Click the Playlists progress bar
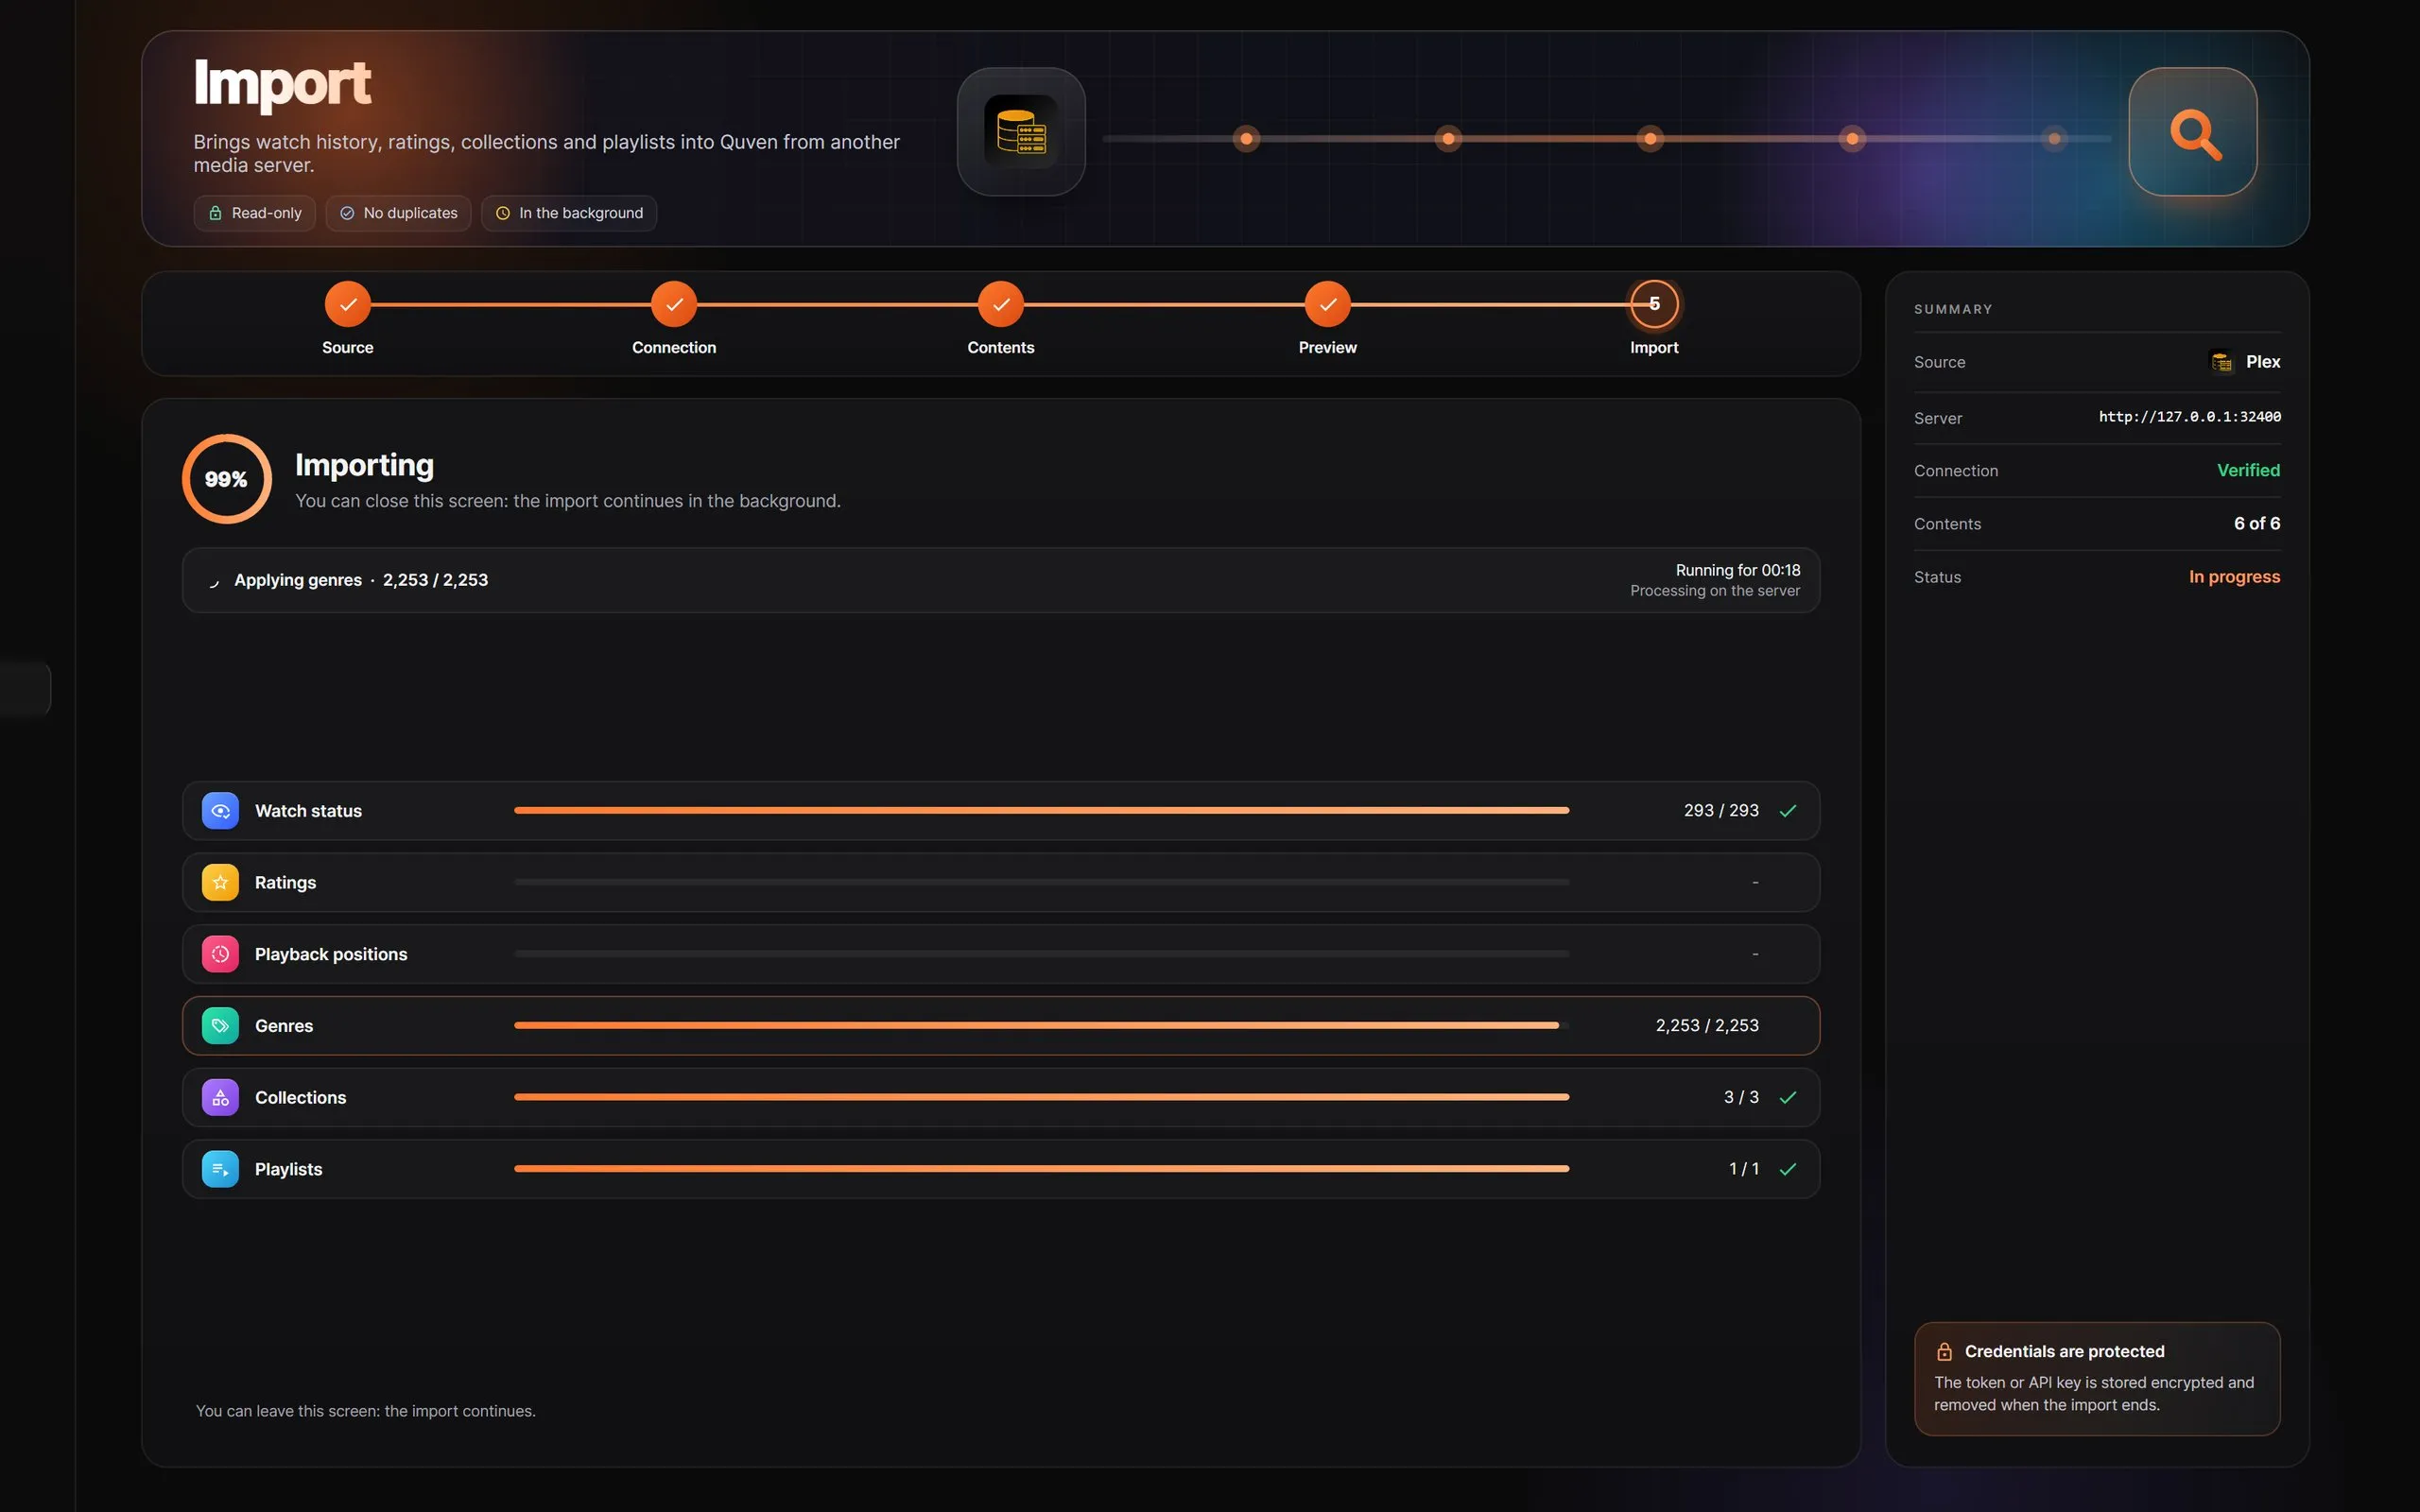Screen dimensions: 2420x1512 pyautogui.click(x=1041, y=1169)
